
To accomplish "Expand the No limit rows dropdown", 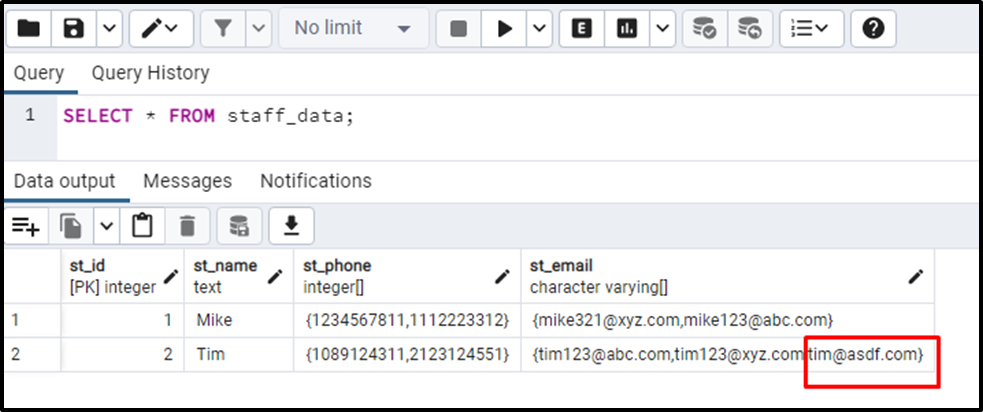I will tap(354, 29).
